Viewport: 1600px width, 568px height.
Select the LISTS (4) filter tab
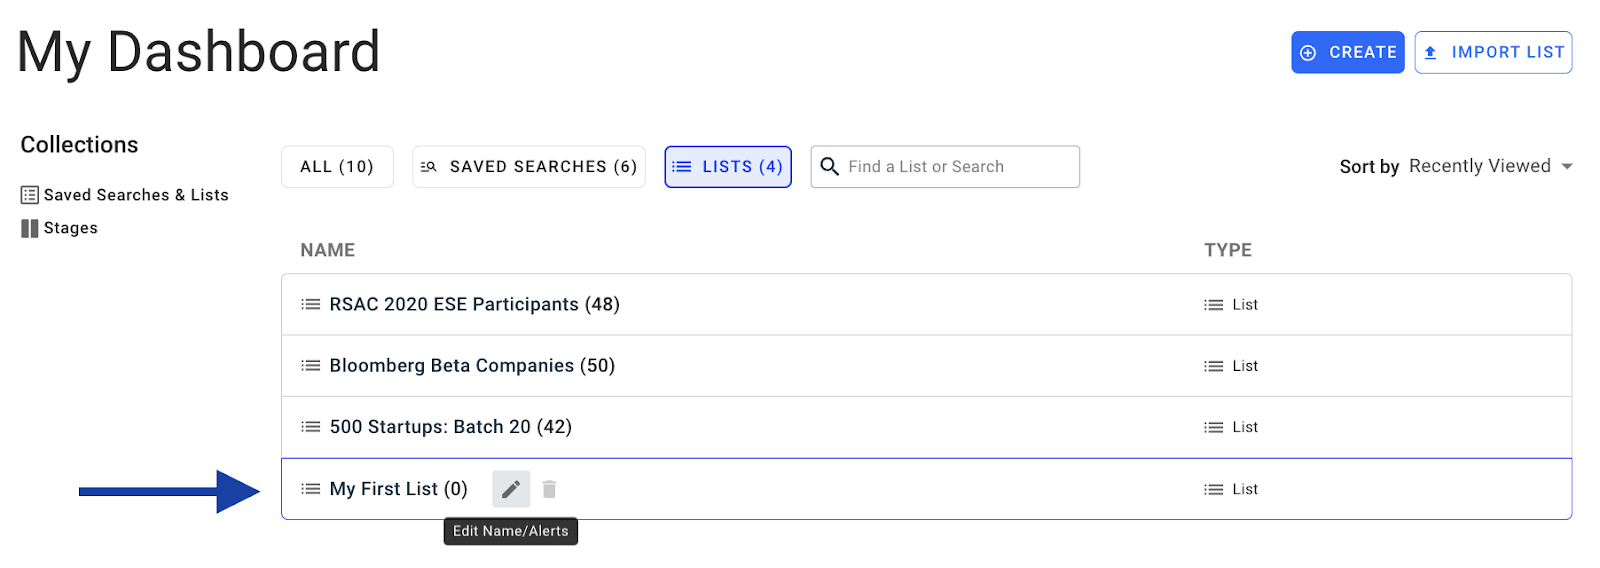(728, 167)
